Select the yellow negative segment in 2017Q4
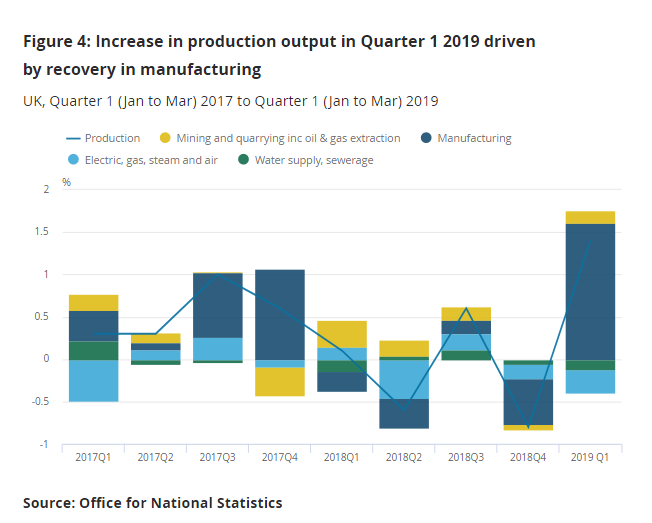The image size is (652, 523). pos(280,382)
